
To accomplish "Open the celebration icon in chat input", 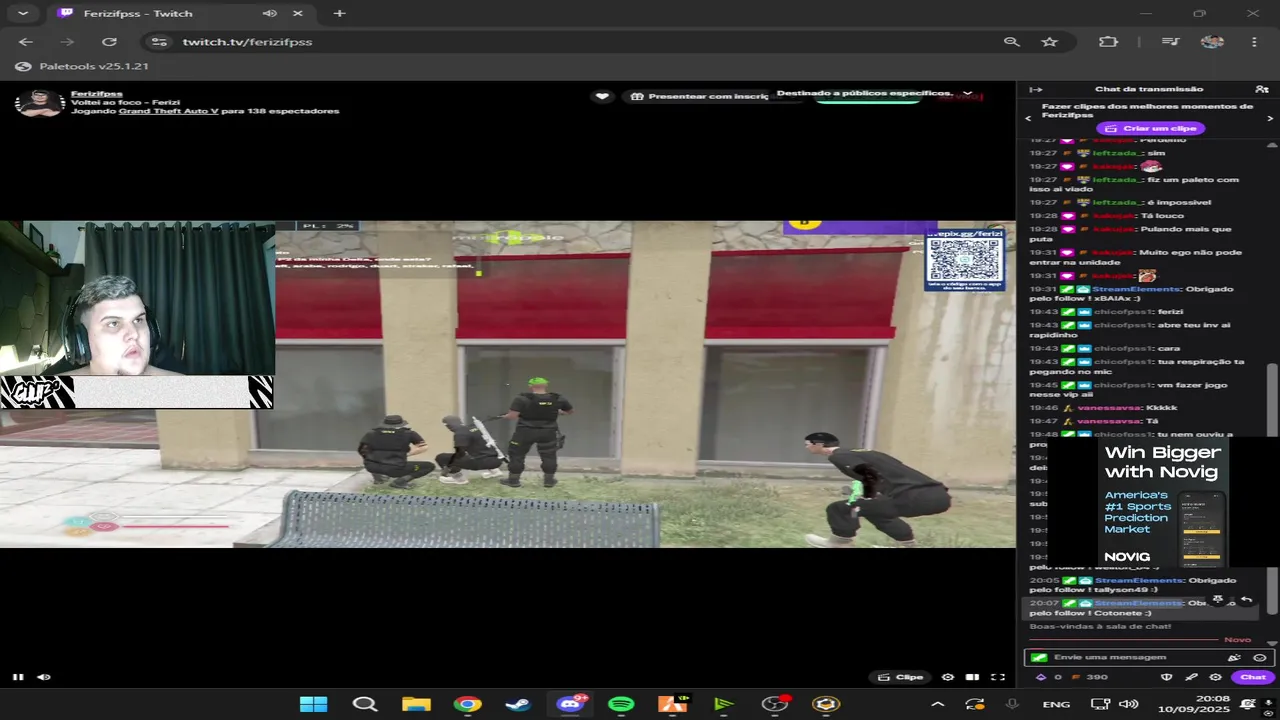I will 1234,657.
